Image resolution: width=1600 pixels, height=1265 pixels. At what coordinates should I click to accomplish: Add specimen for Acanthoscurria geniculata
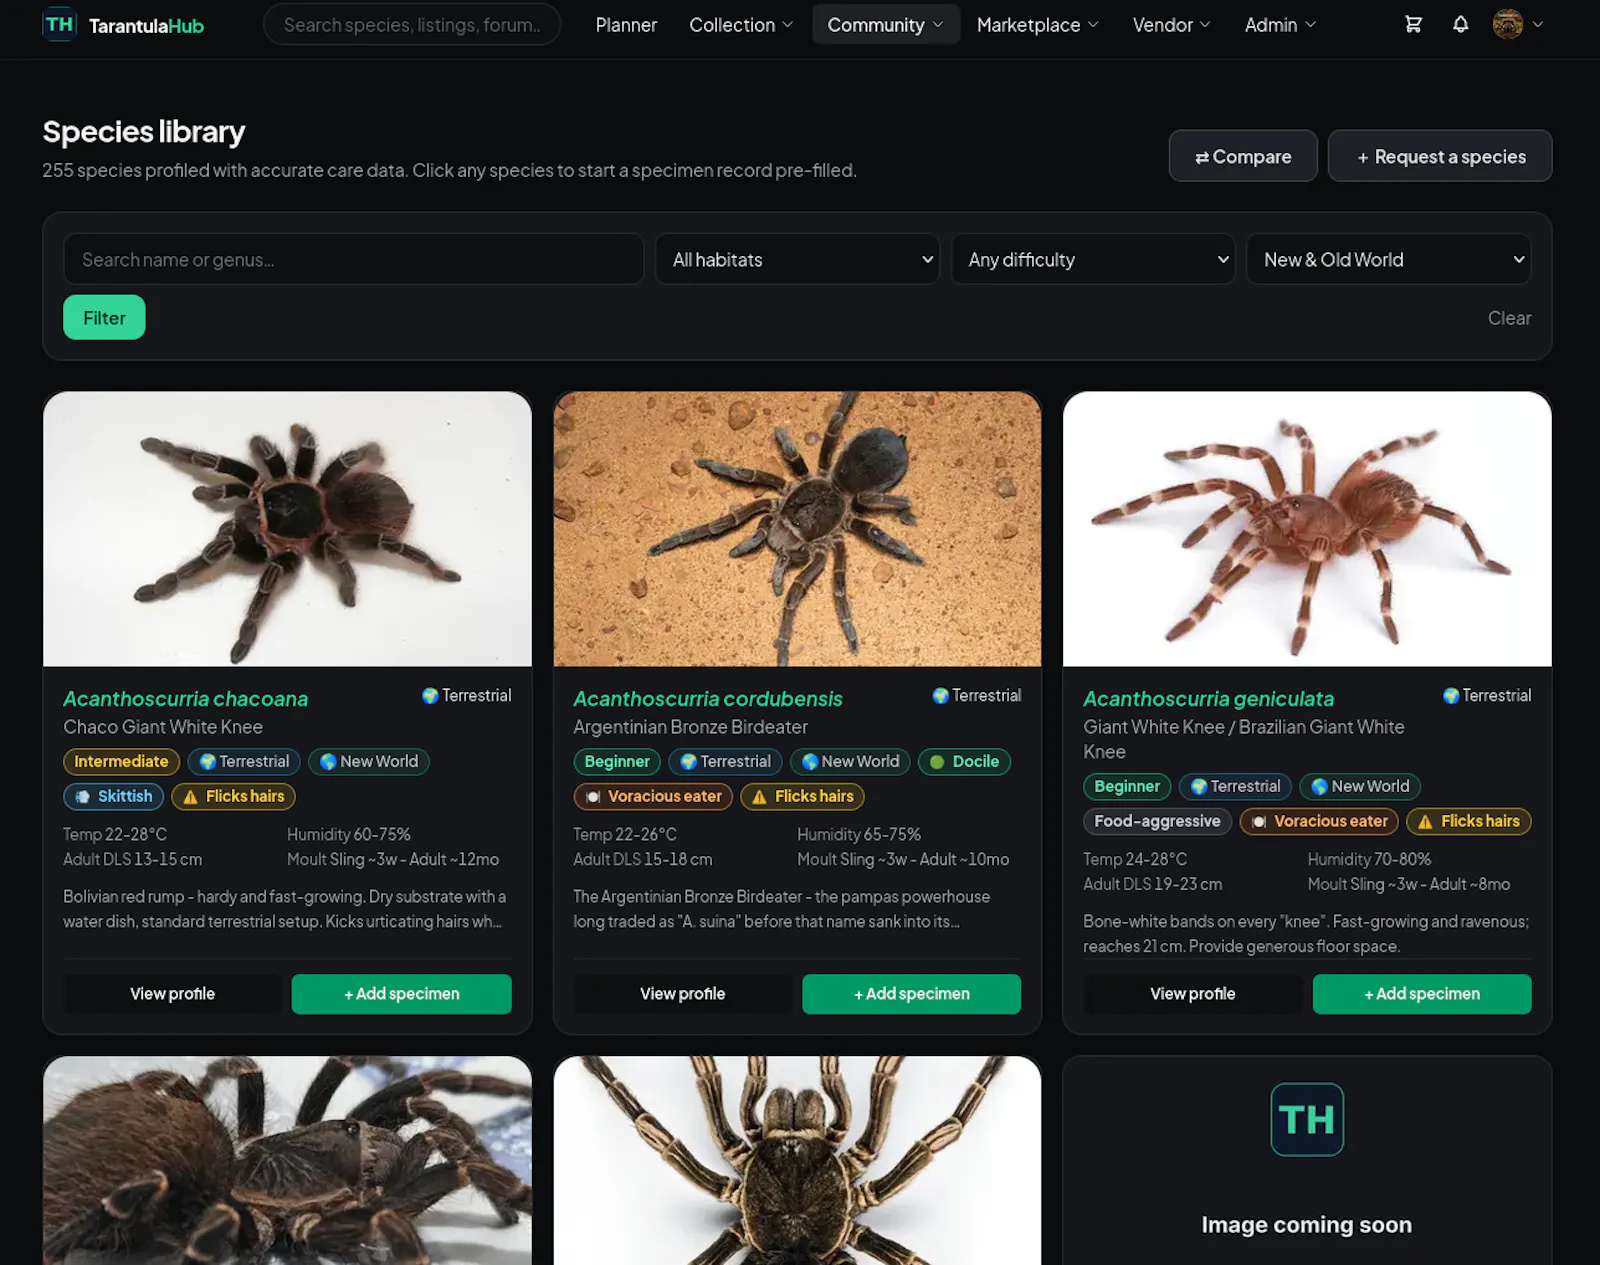coord(1421,994)
